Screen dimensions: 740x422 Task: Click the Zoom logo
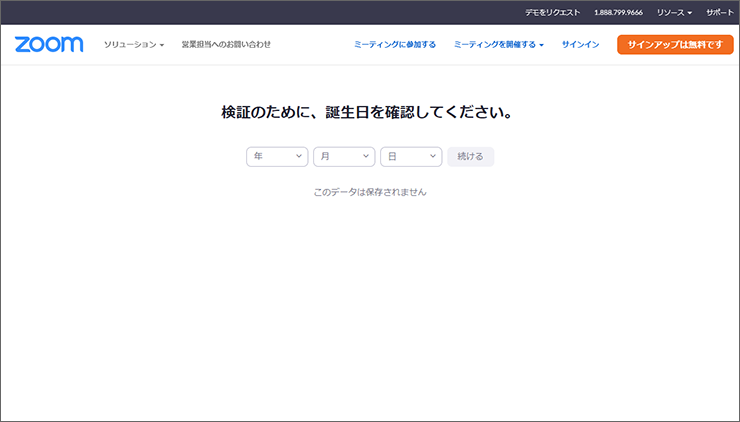point(49,44)
